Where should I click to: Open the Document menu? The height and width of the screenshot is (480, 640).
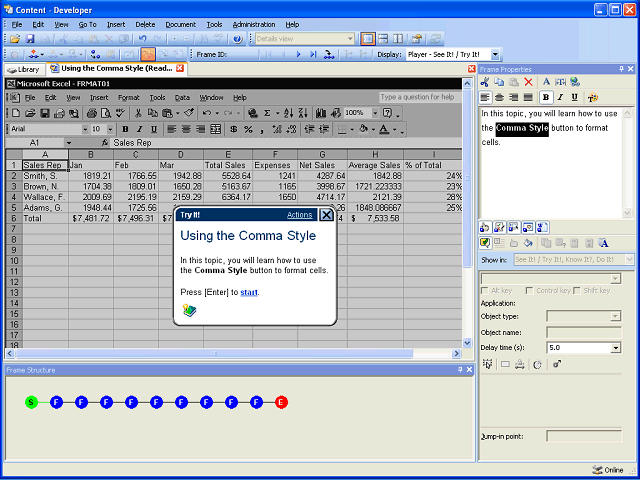click(x=180, y=24)
